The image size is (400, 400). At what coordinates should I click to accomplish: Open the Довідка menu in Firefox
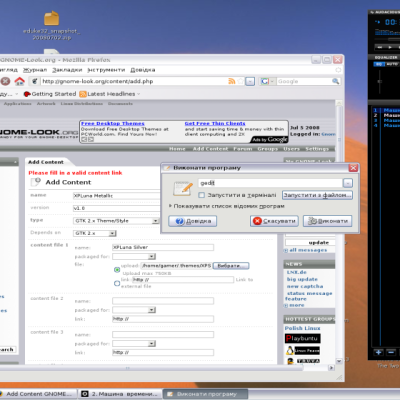point(143,70)
